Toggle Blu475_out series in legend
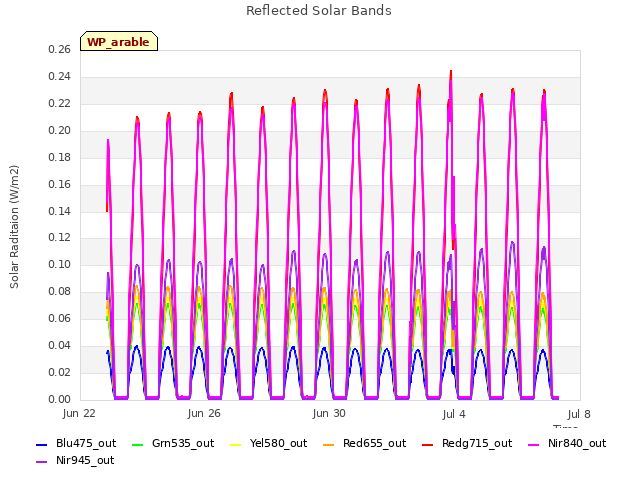Screen dimensions: 640x480 (76, 444)
